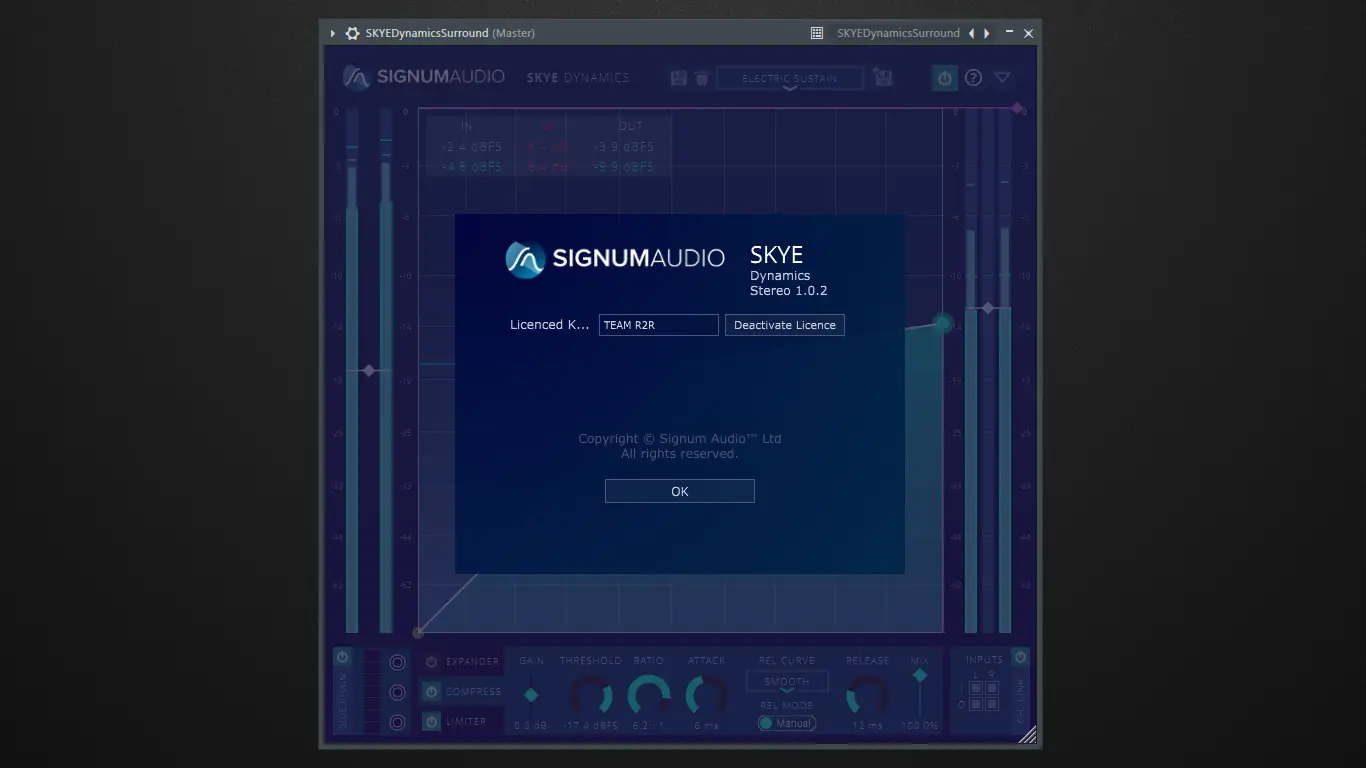Click the Signum Audio logo in the licence dialog
1366x768 pixels.
pos(615,259)
